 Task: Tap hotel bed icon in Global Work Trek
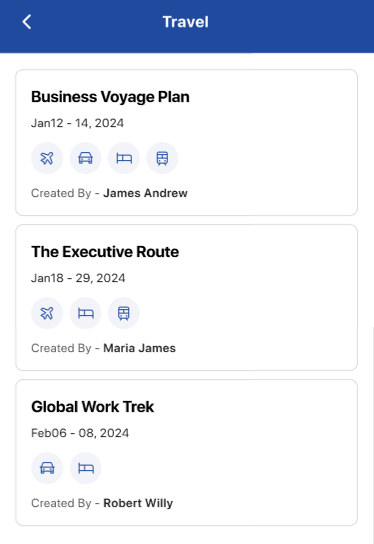click(85, 468)
